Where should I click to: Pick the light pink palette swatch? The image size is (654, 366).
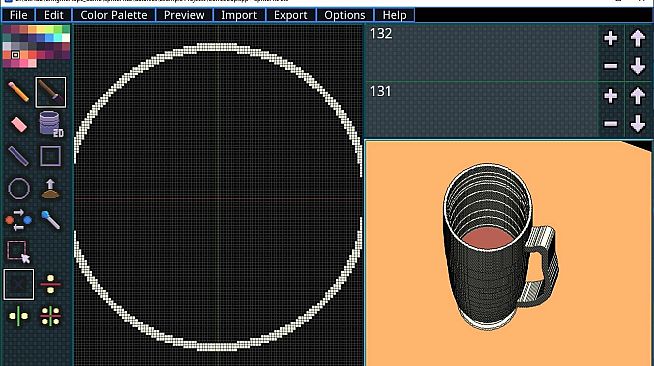coord(32,63)
